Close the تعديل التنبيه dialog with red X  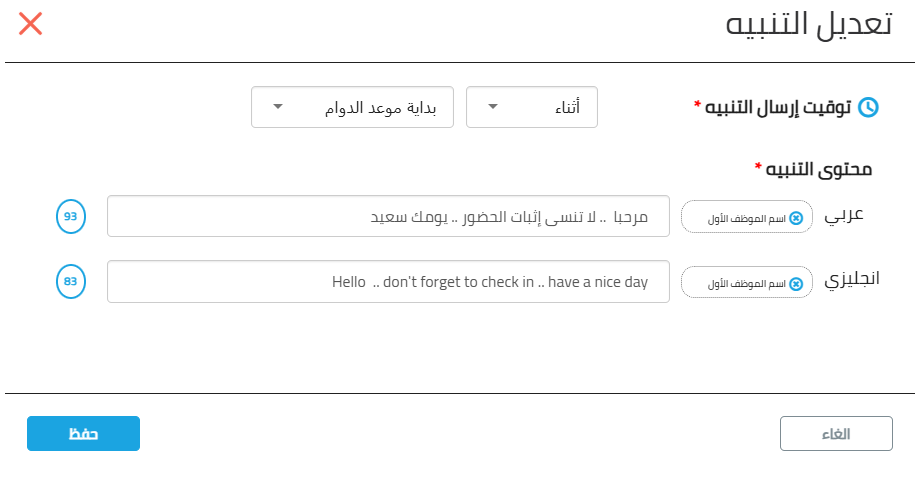tap(31, 24)
